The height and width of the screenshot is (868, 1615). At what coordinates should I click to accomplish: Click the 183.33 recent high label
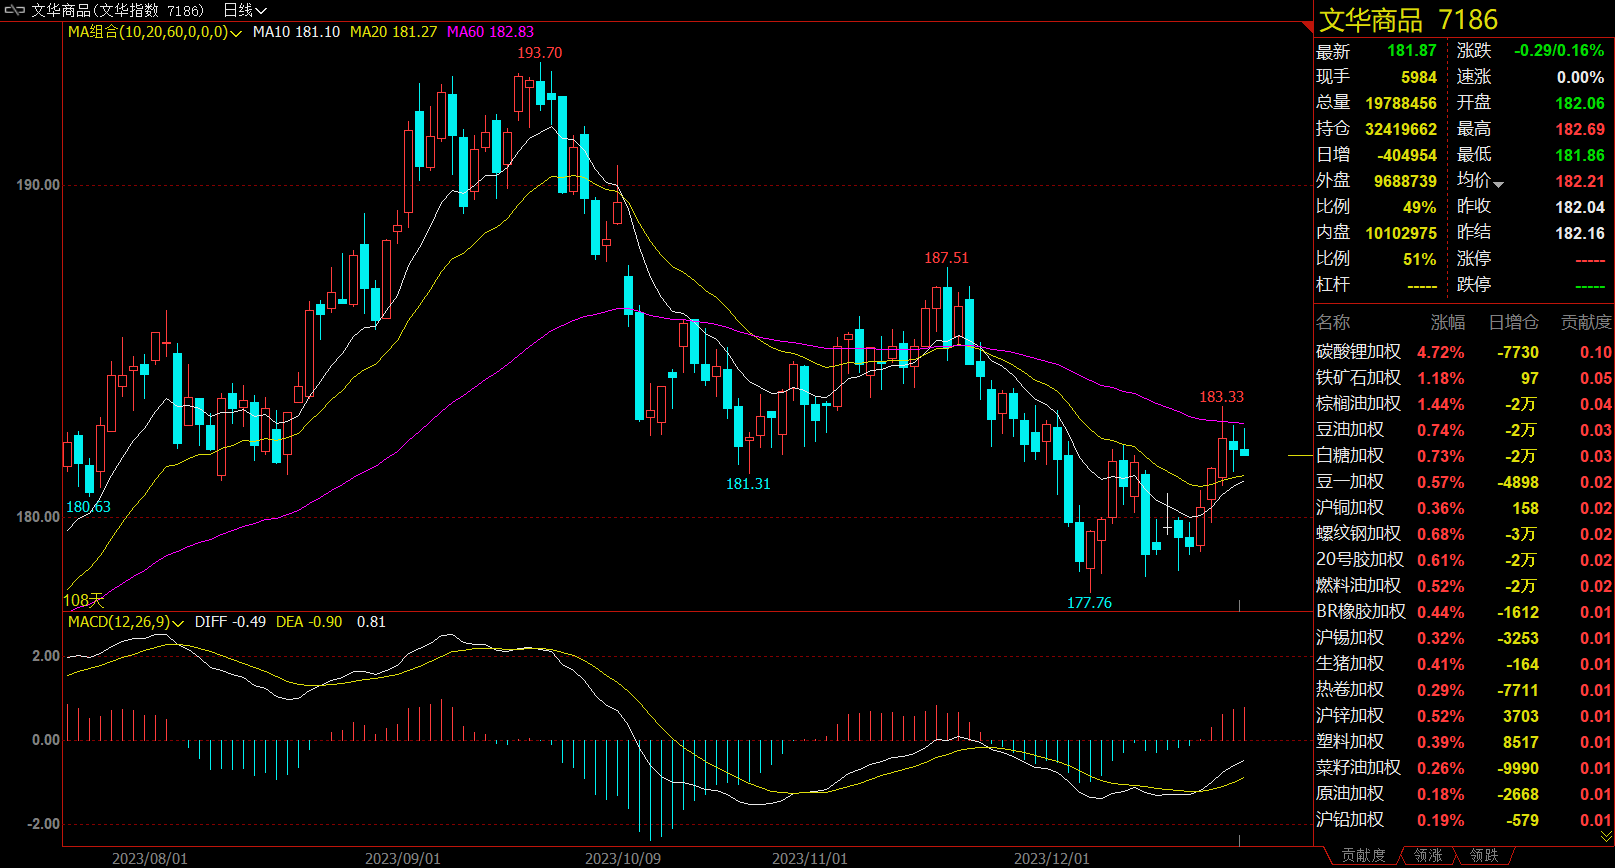tap(1222, 397)
